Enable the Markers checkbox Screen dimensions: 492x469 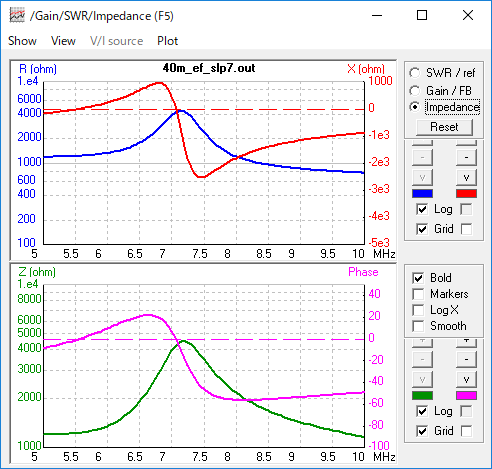418,294
